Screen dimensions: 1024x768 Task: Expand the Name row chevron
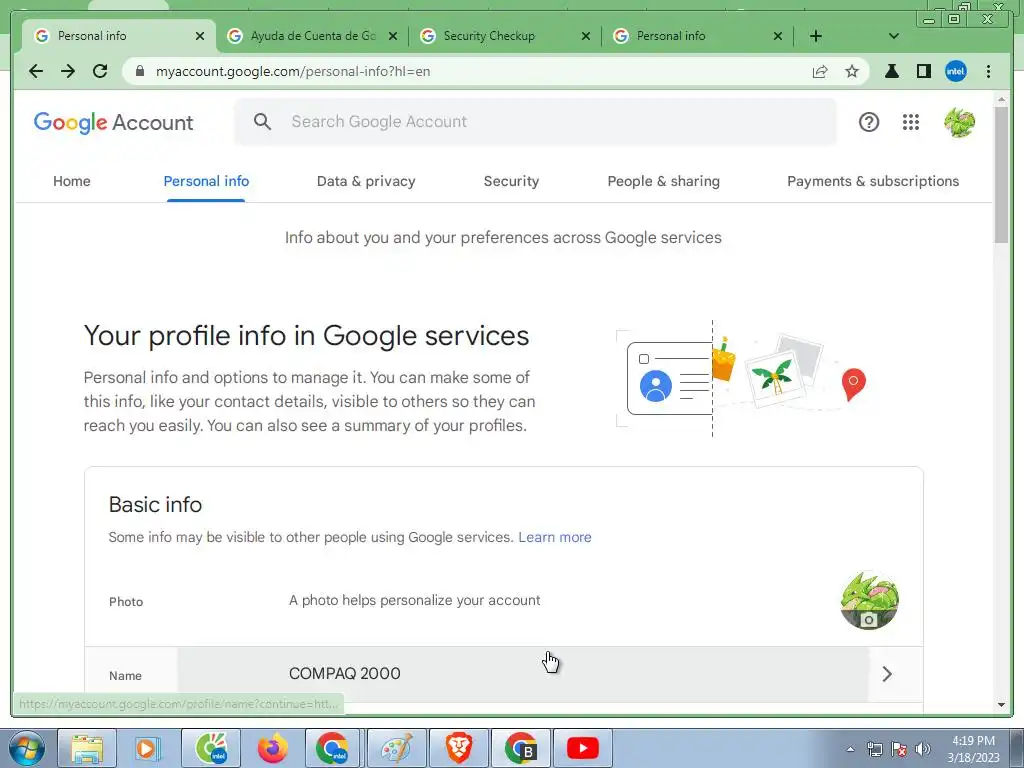point(887,674)
